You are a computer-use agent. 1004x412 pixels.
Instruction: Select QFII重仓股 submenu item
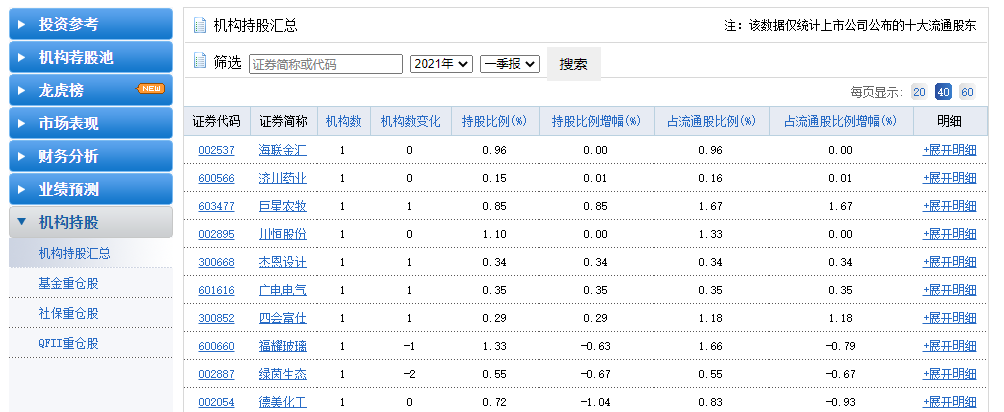pos(69,343)
